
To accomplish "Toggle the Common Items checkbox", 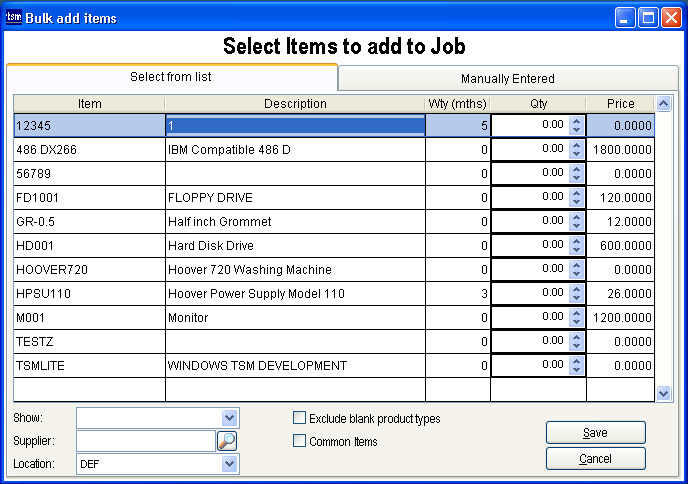I will pos(299,441).
